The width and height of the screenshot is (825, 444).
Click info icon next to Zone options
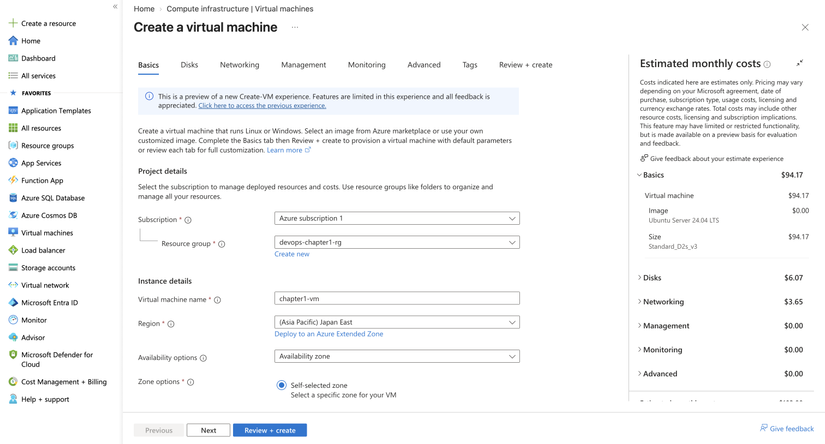coord(190,382)
